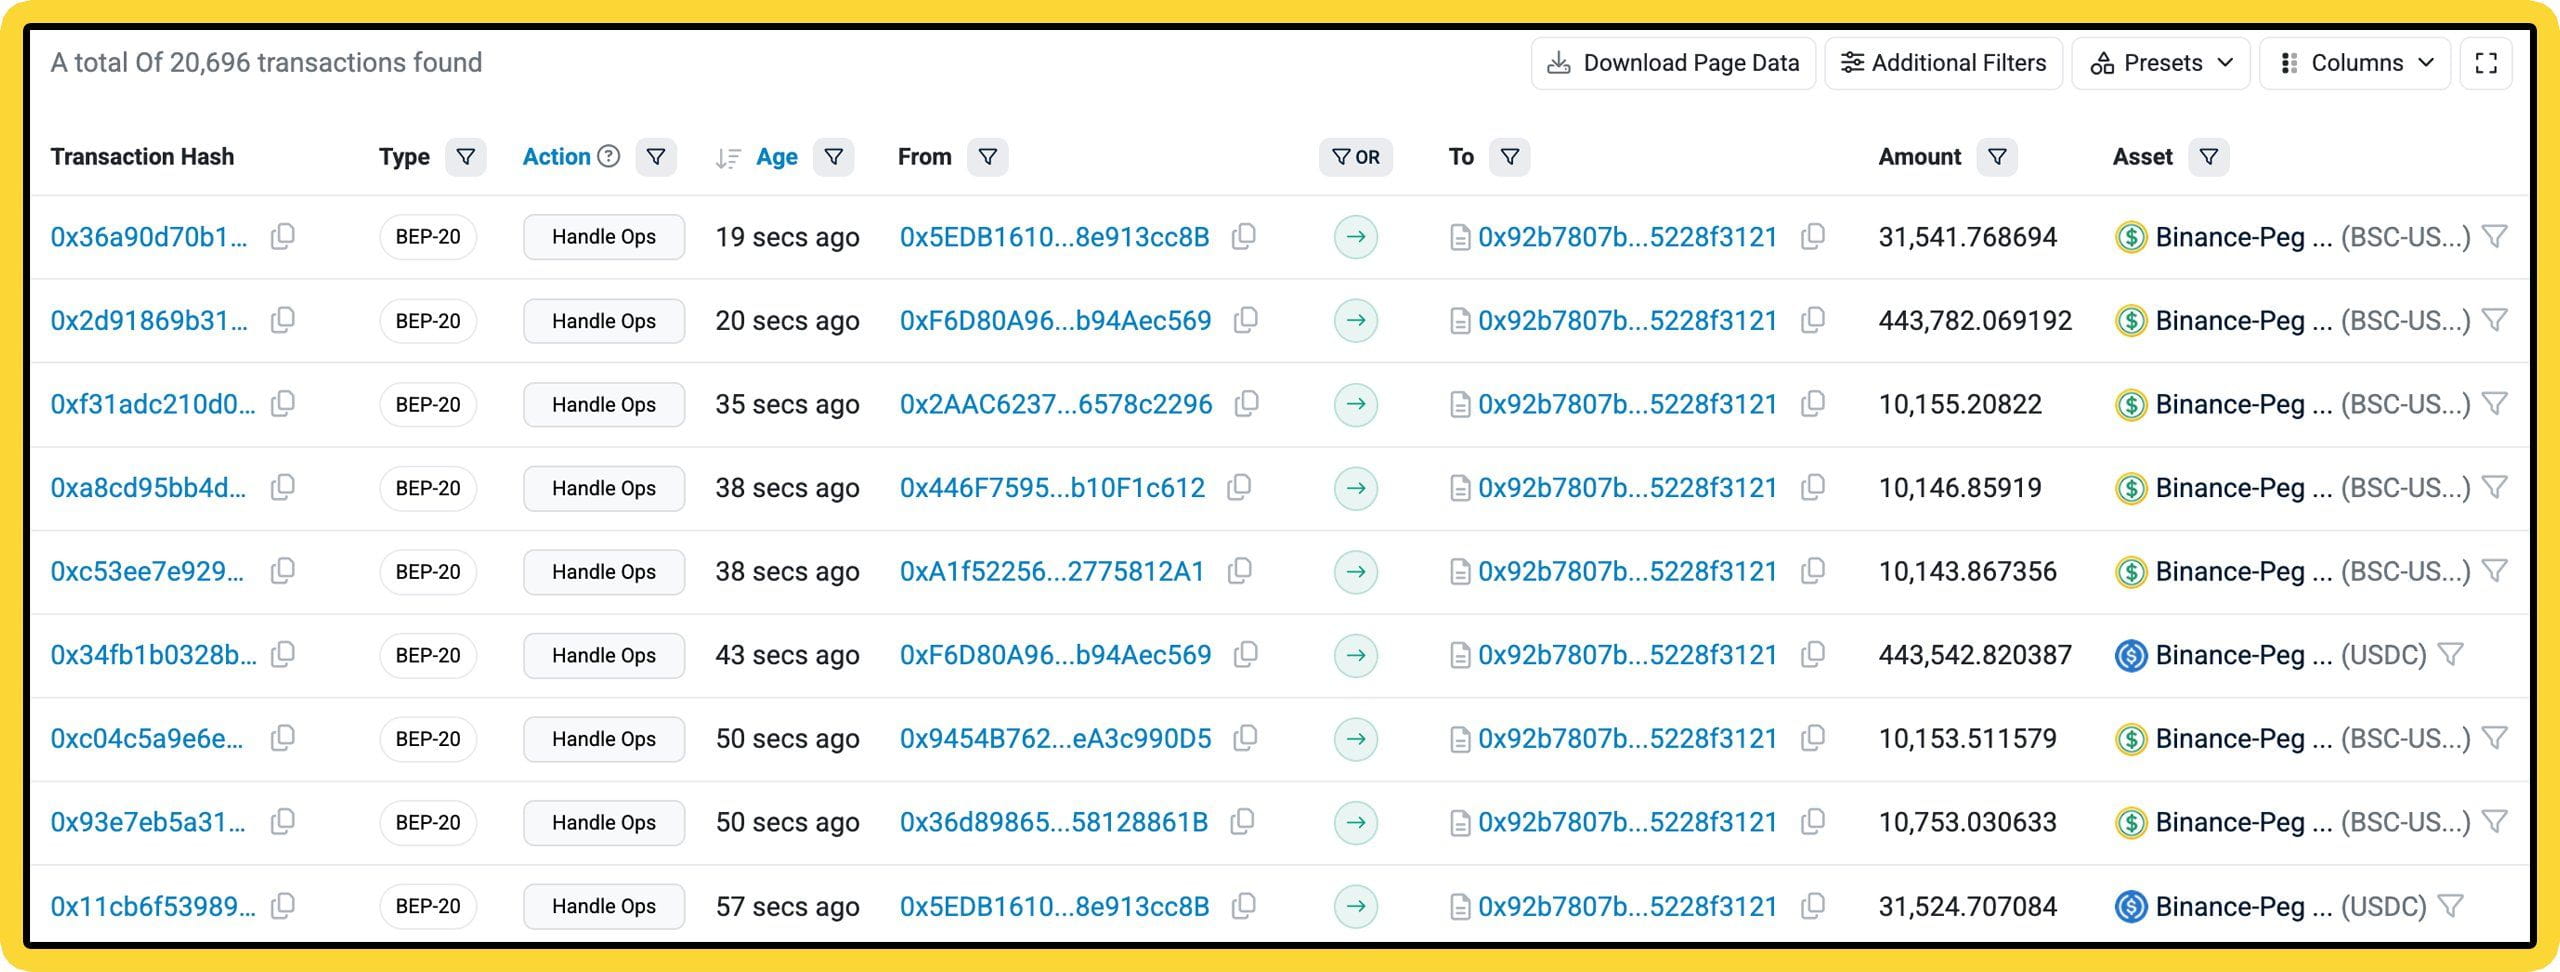Click Download Page Data button
The image size is (2560, 972).
click(1673, 63)
